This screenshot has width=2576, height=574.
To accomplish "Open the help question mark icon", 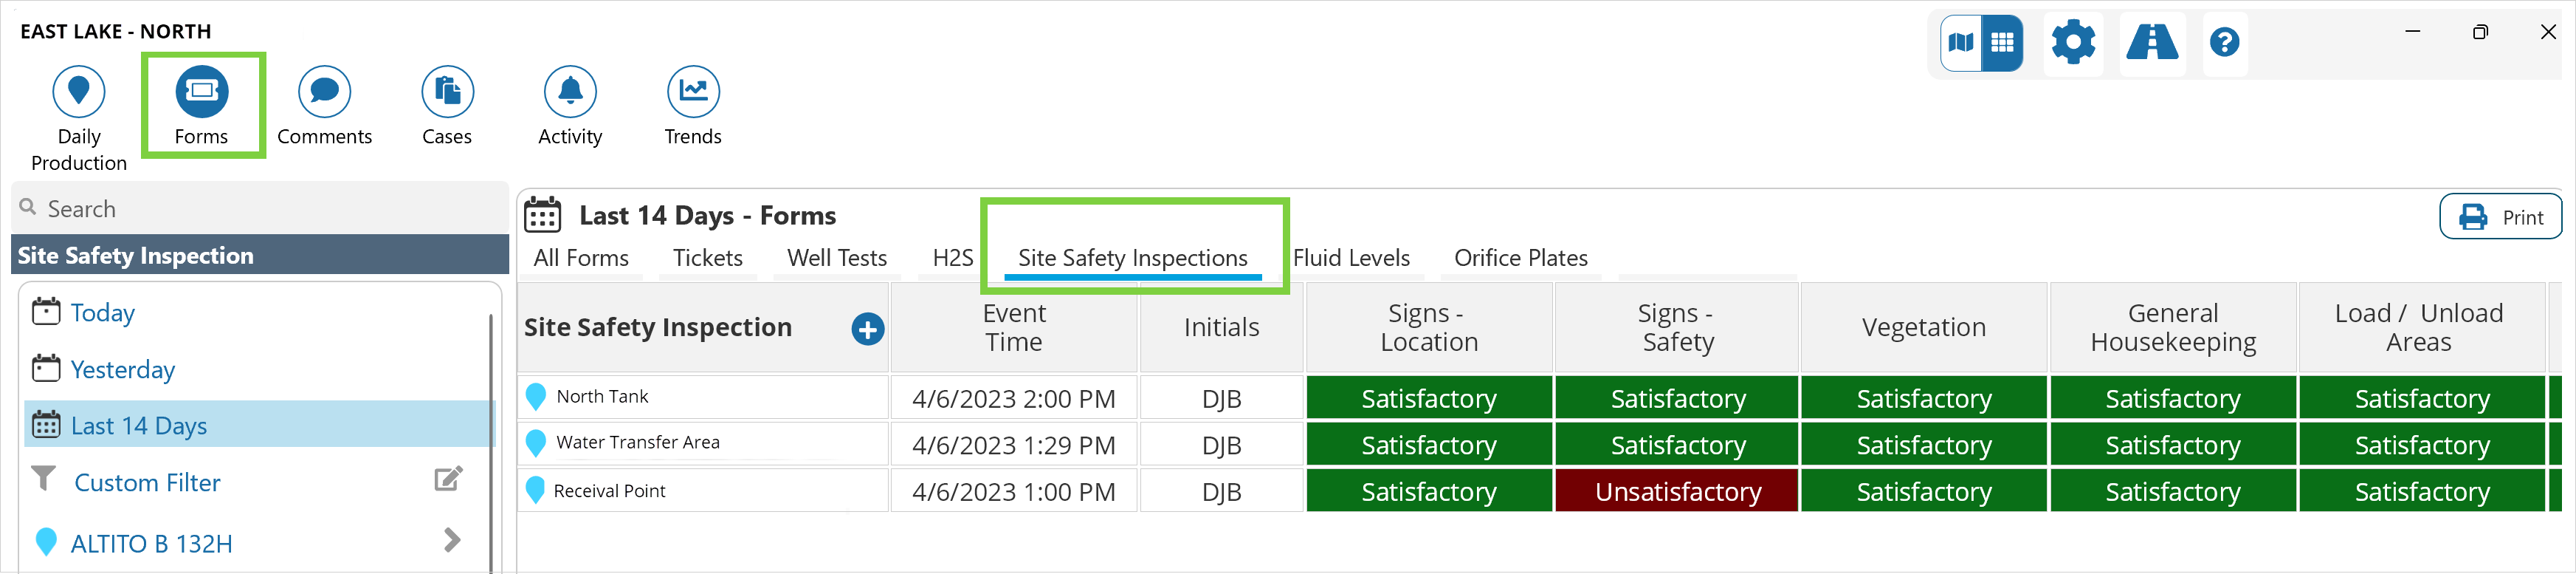I will (2224, 43).
